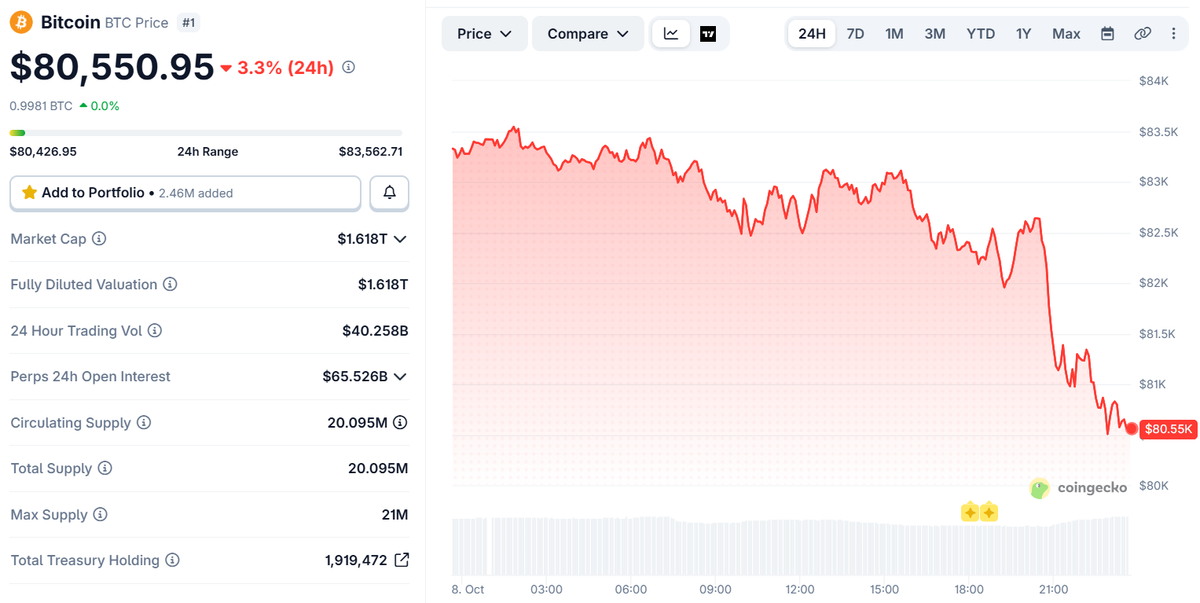The image size is (1200, 603).
Task: Switch to TradingView chart icon
Action: (x=708, y=33)
